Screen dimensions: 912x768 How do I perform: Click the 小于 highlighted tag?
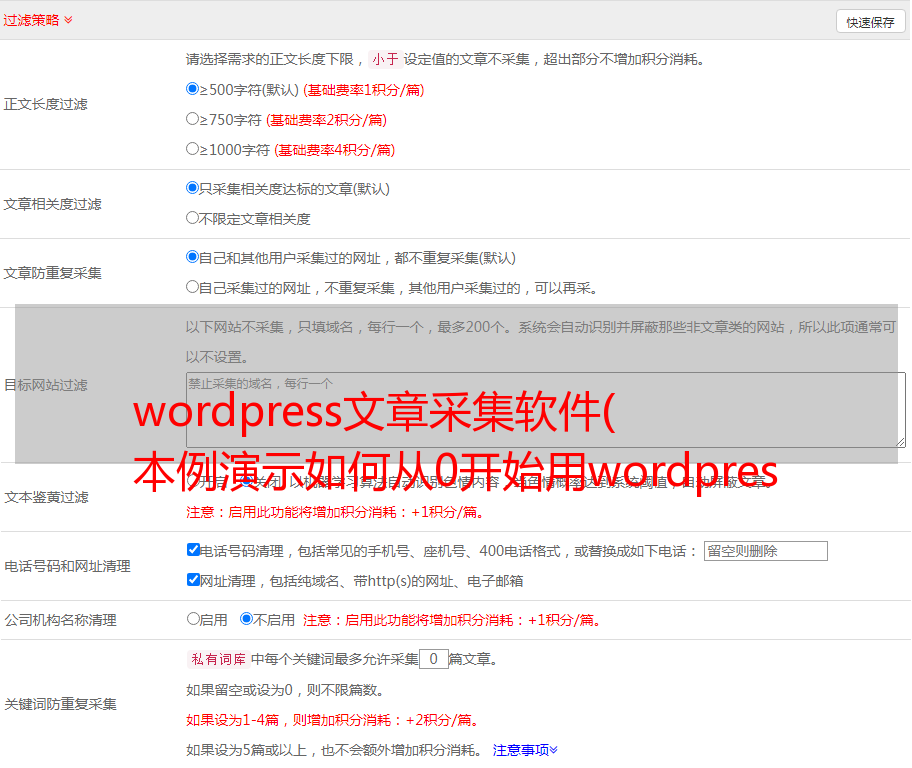385,59
